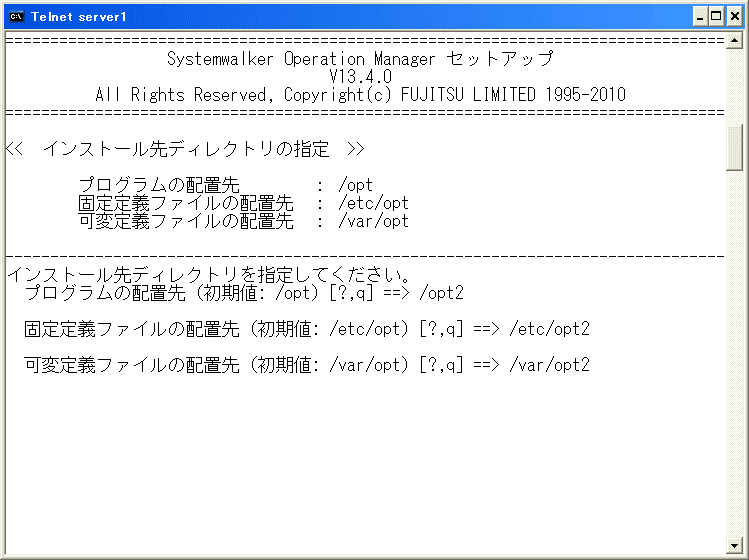Click the Systemwalker Operation Manager heading
The width and height of the screenshot is (749, 560).
pyautogui.click(x=360, y=59)
